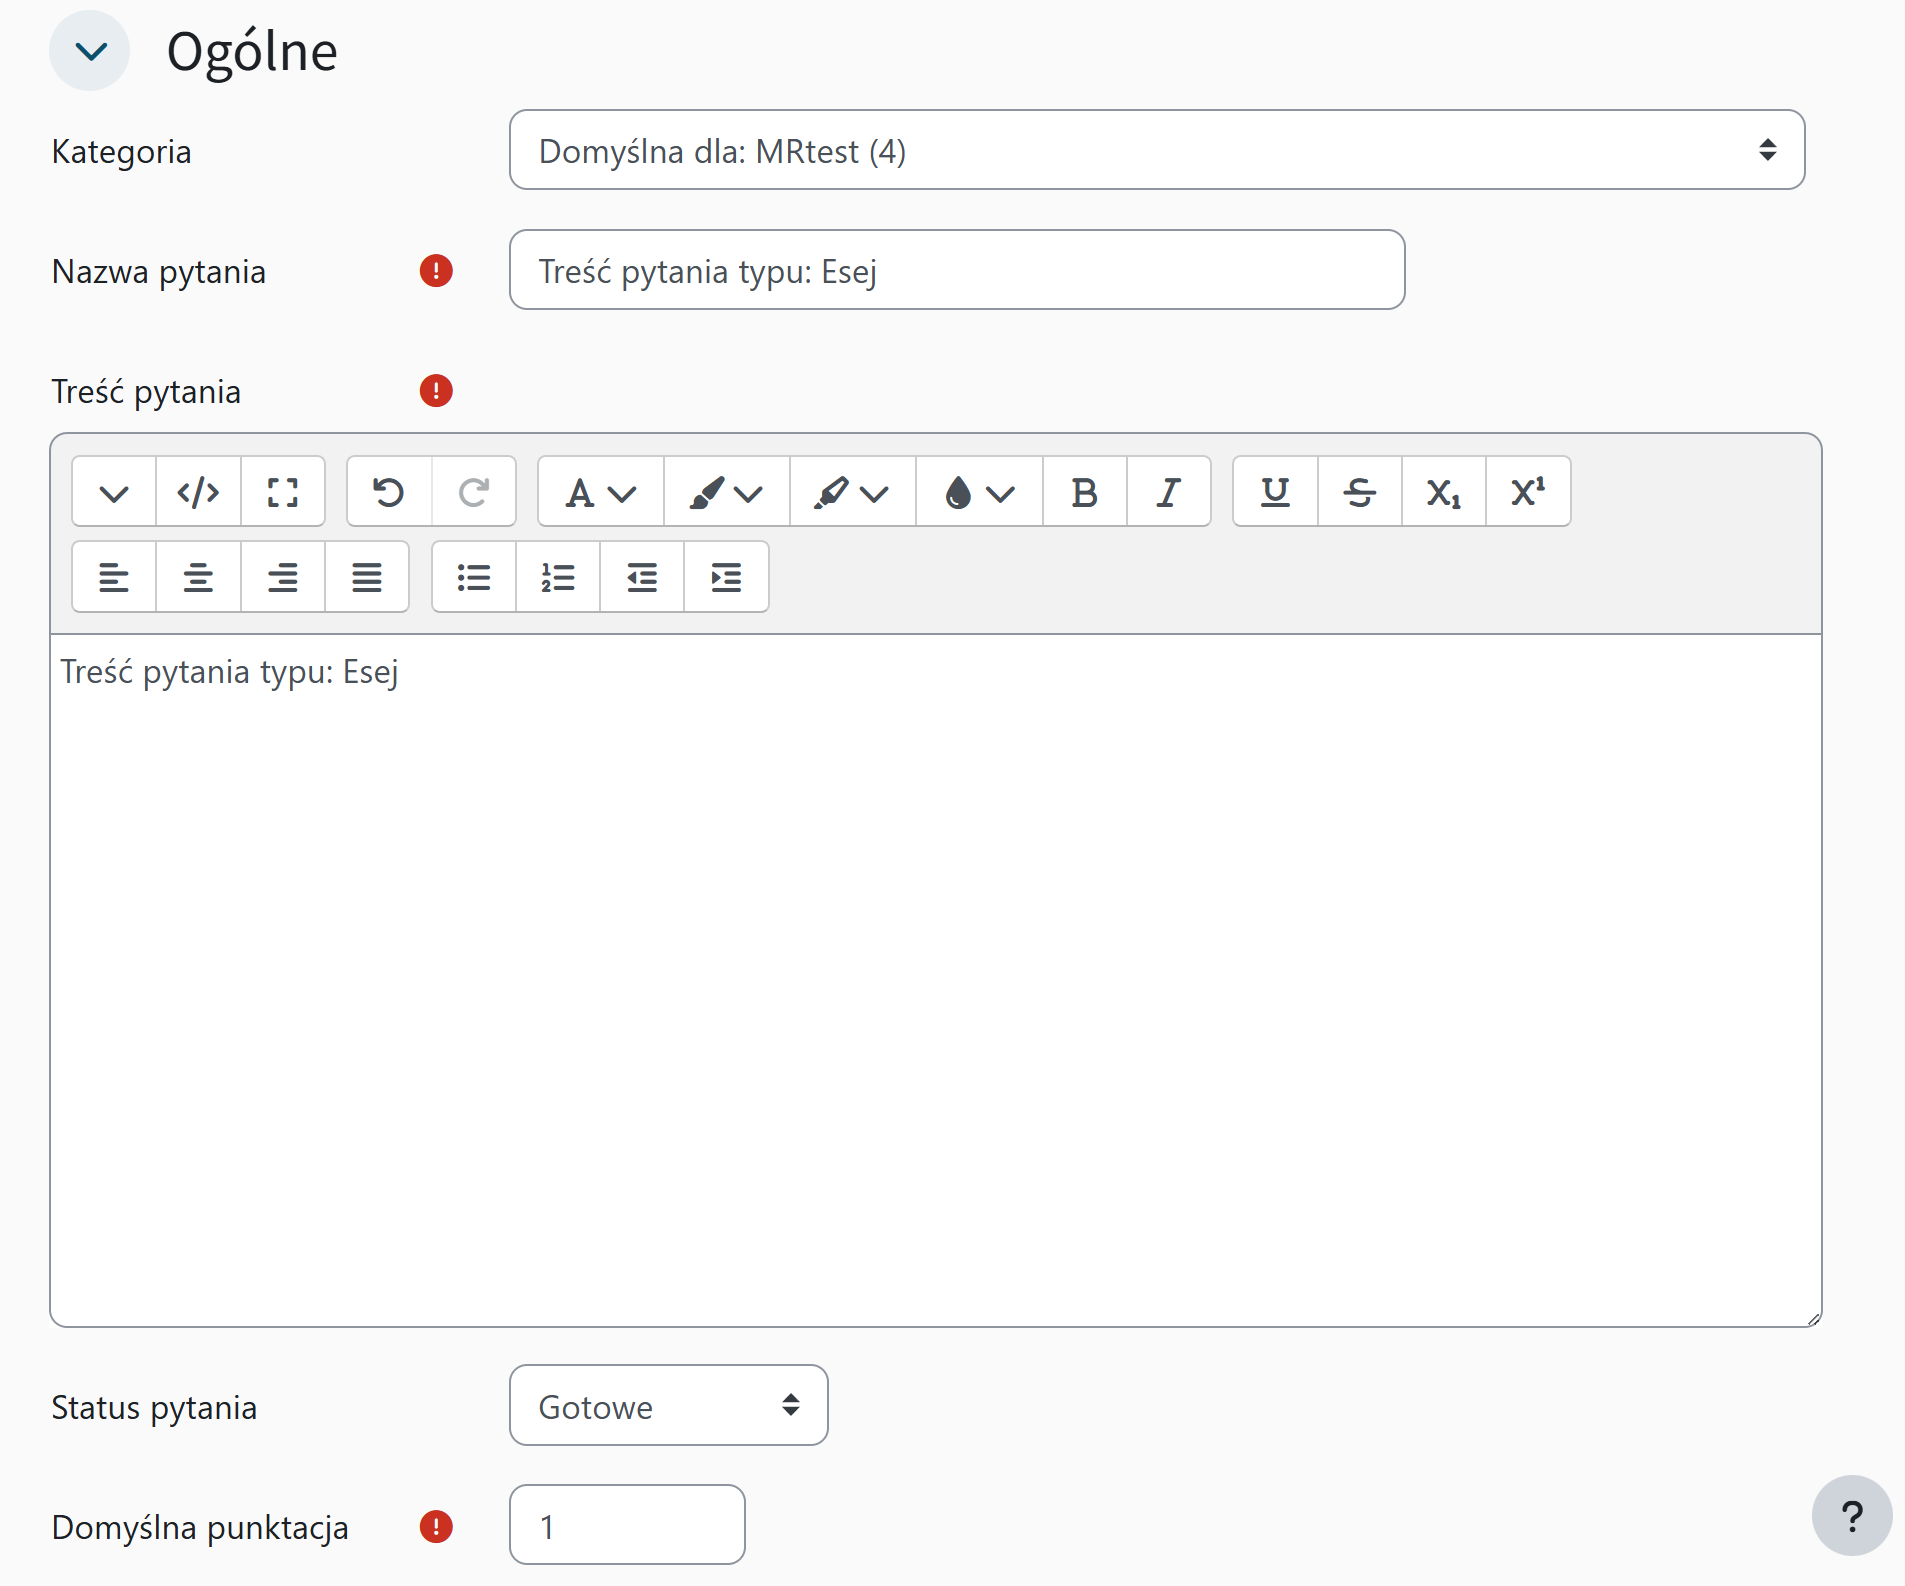Apply superscript formatting

coord(1527,492)
